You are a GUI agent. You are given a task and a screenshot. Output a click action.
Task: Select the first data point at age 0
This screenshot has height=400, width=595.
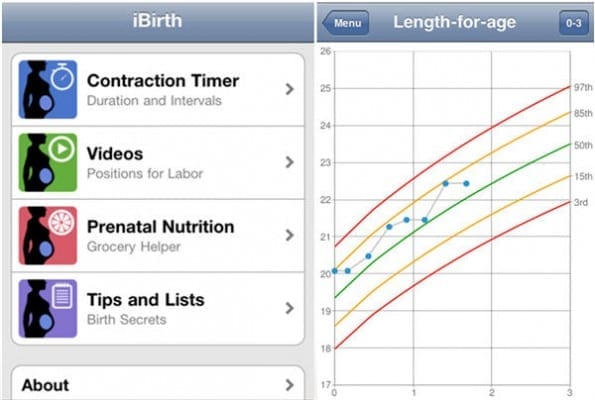335,271
